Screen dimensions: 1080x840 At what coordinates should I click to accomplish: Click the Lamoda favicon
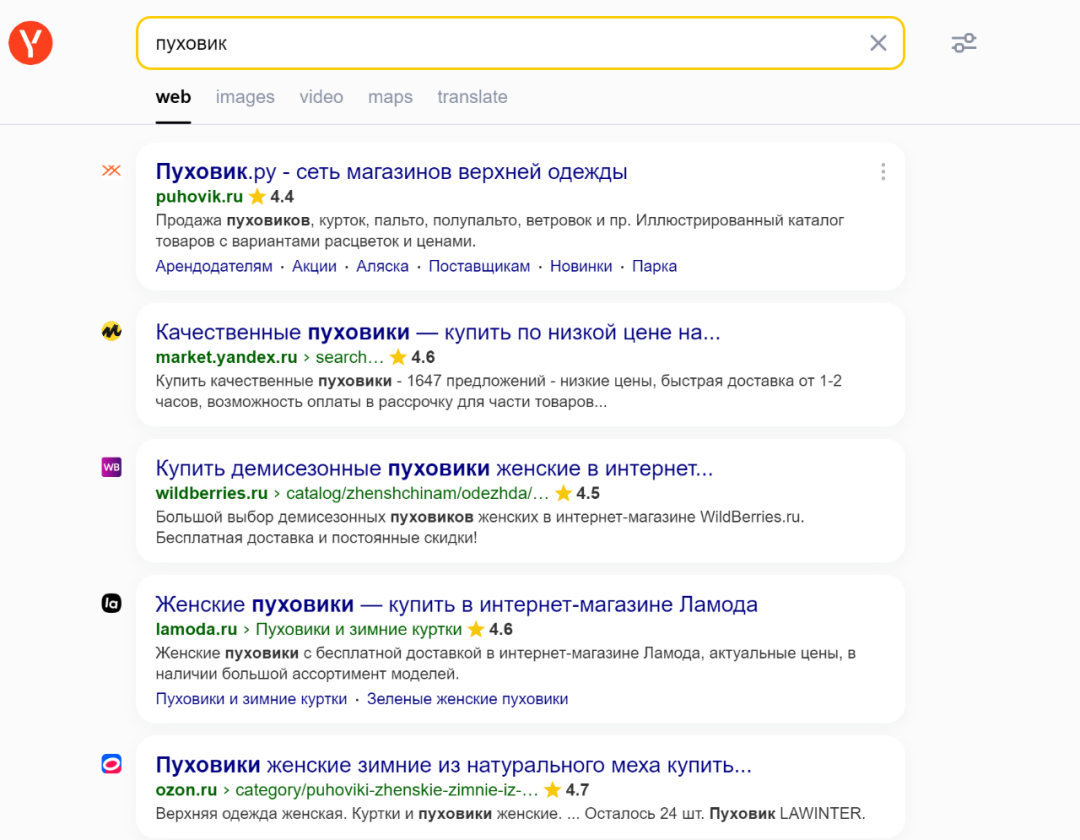[x=111, y=603]
